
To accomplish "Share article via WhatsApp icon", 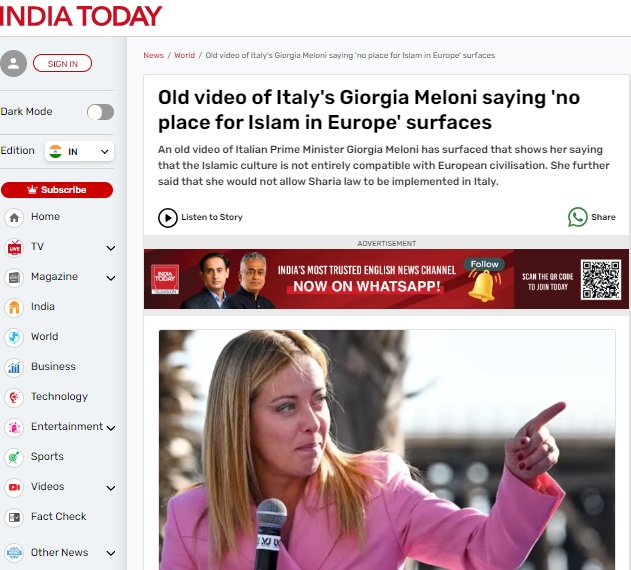I will coord(577,217).
